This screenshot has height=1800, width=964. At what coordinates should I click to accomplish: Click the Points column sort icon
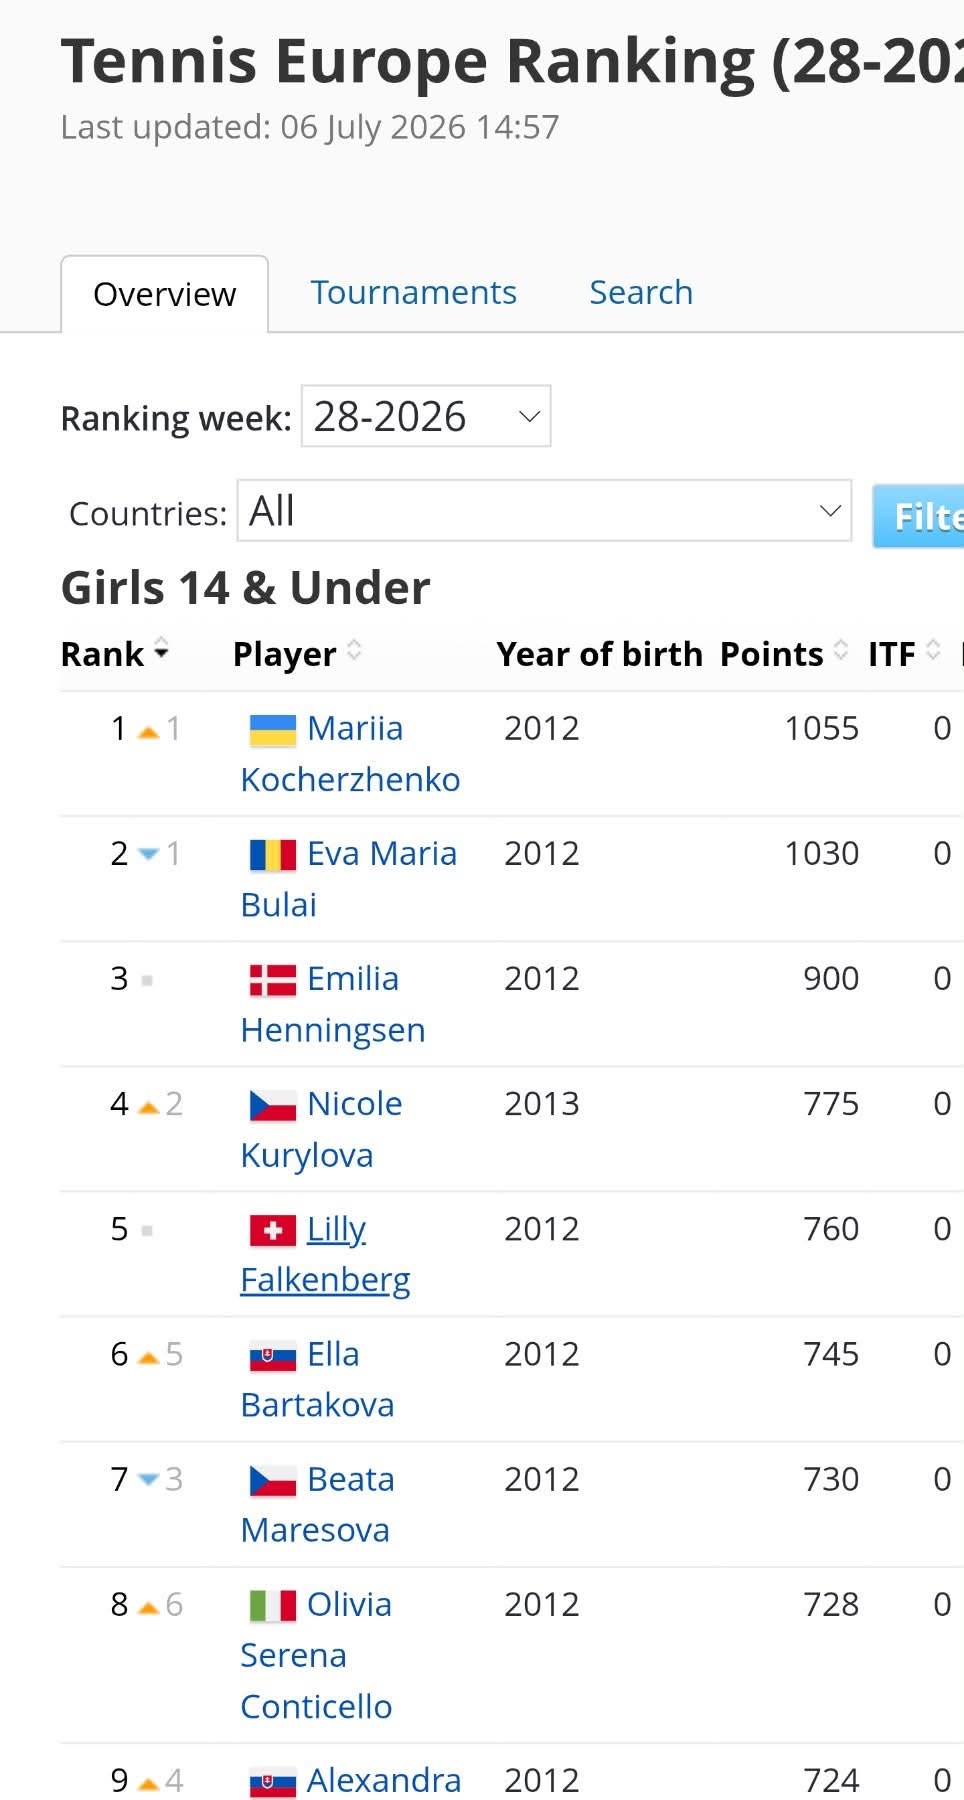[841, 651]
